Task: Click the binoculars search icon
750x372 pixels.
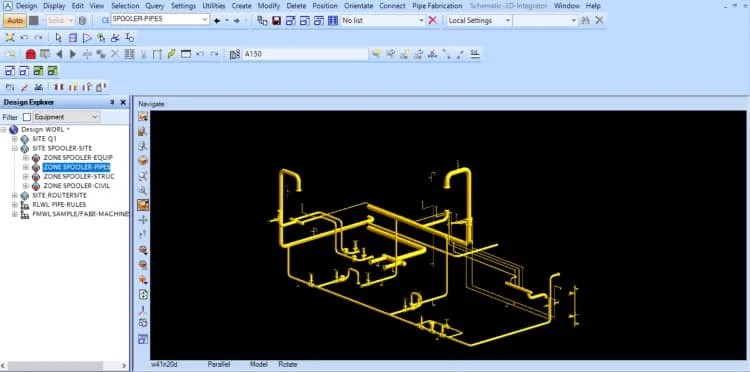Action: [585, 20]
